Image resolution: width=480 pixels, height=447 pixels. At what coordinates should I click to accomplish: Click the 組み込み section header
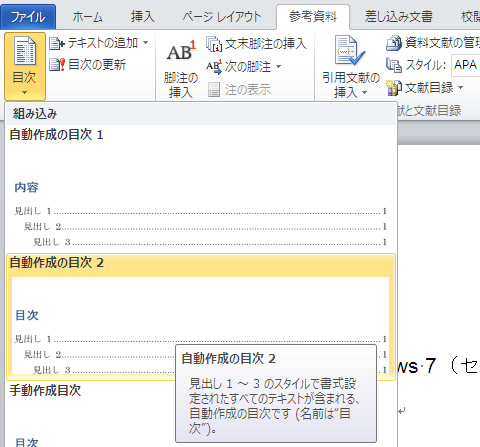(201, 114)
